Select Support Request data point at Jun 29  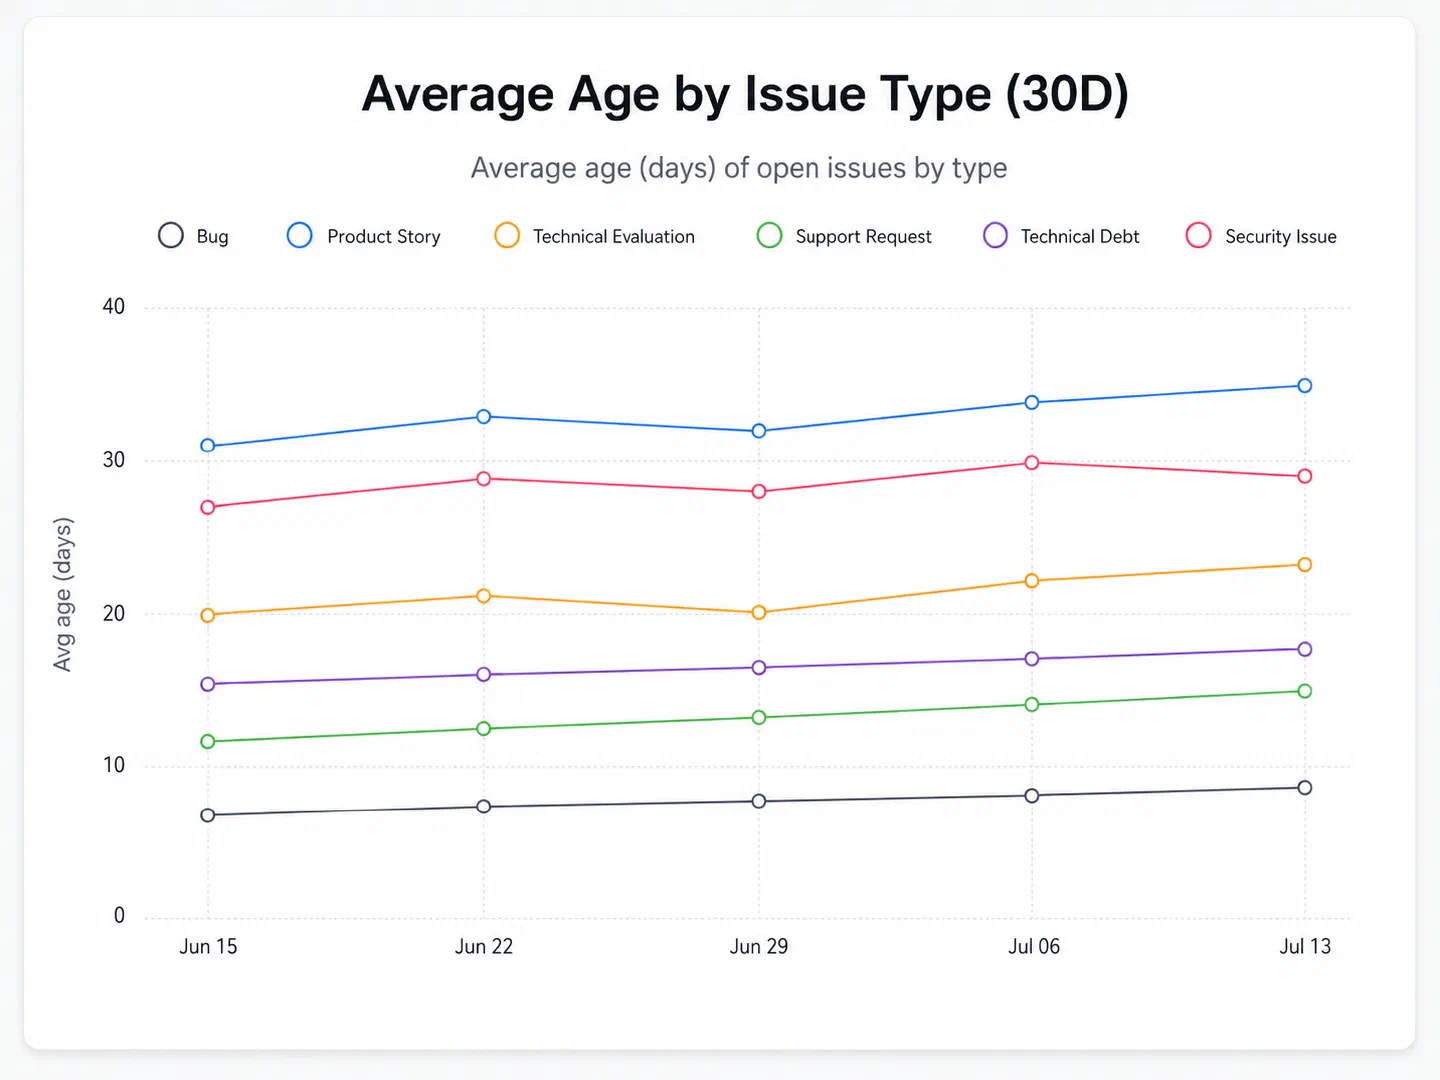tap(759, 717)
